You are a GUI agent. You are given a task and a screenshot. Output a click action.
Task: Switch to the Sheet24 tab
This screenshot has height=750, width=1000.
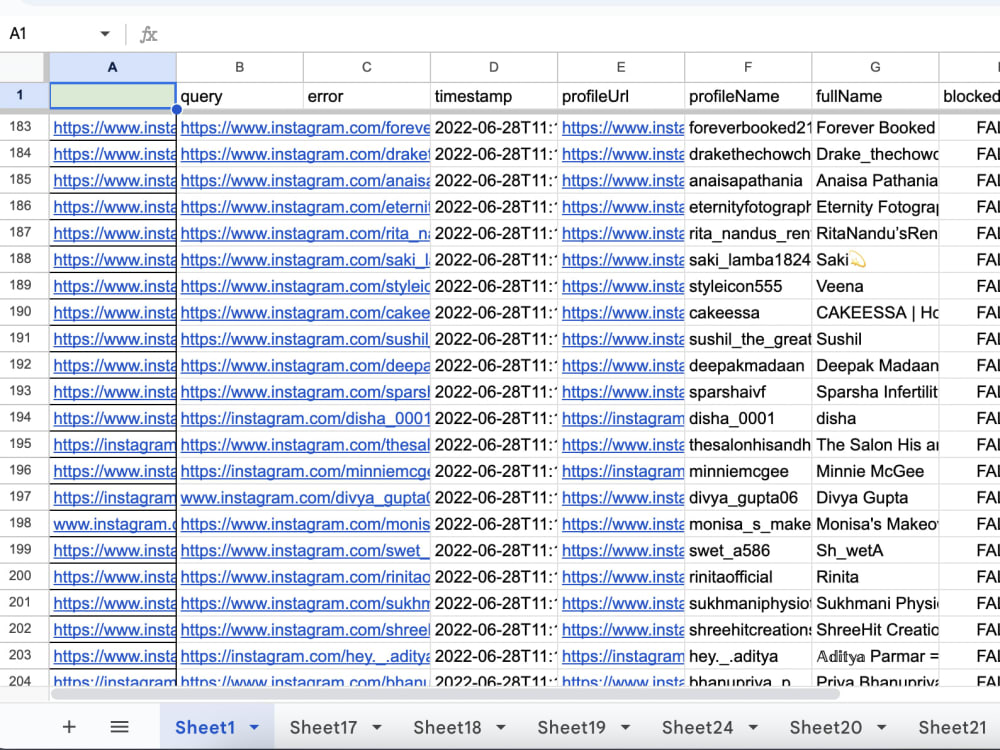click(698, 727)
